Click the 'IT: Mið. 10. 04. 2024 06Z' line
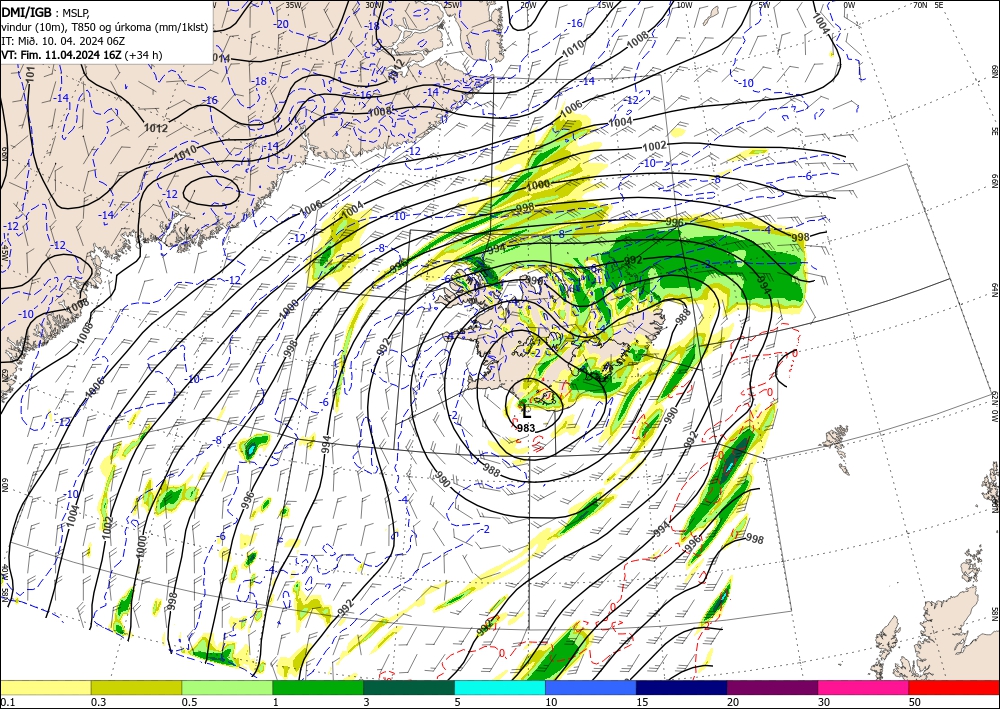Image resolution: width=1000 pixels, height=709 pixels. [63, 41]
